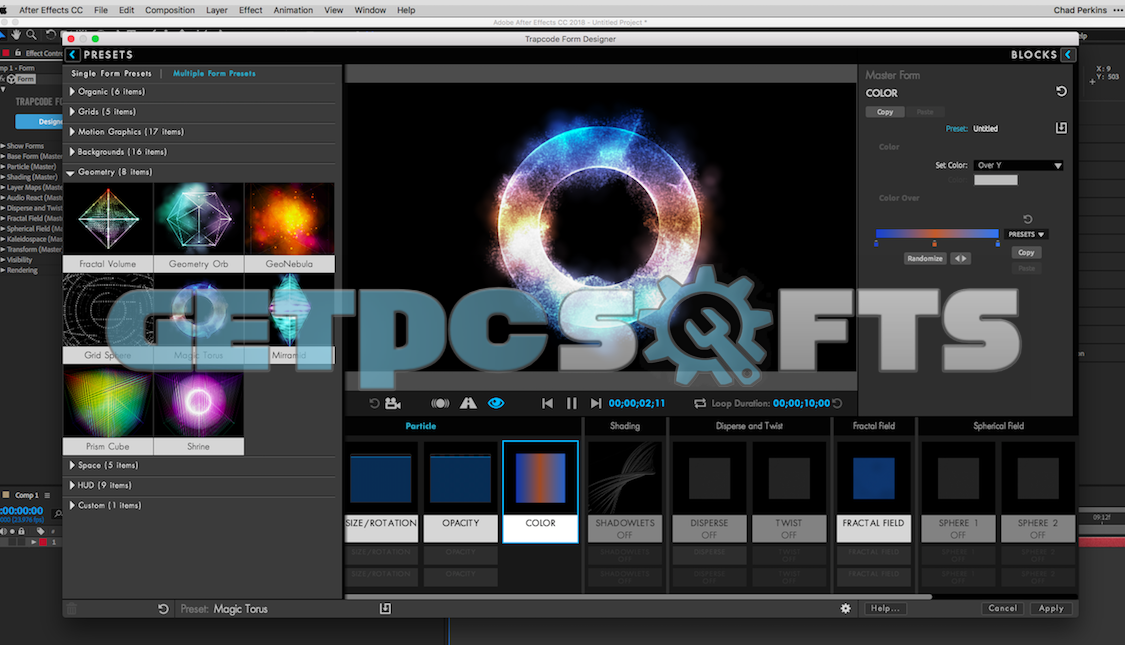Click the Help button
The image size is (1125, 645).
(885, 608)
